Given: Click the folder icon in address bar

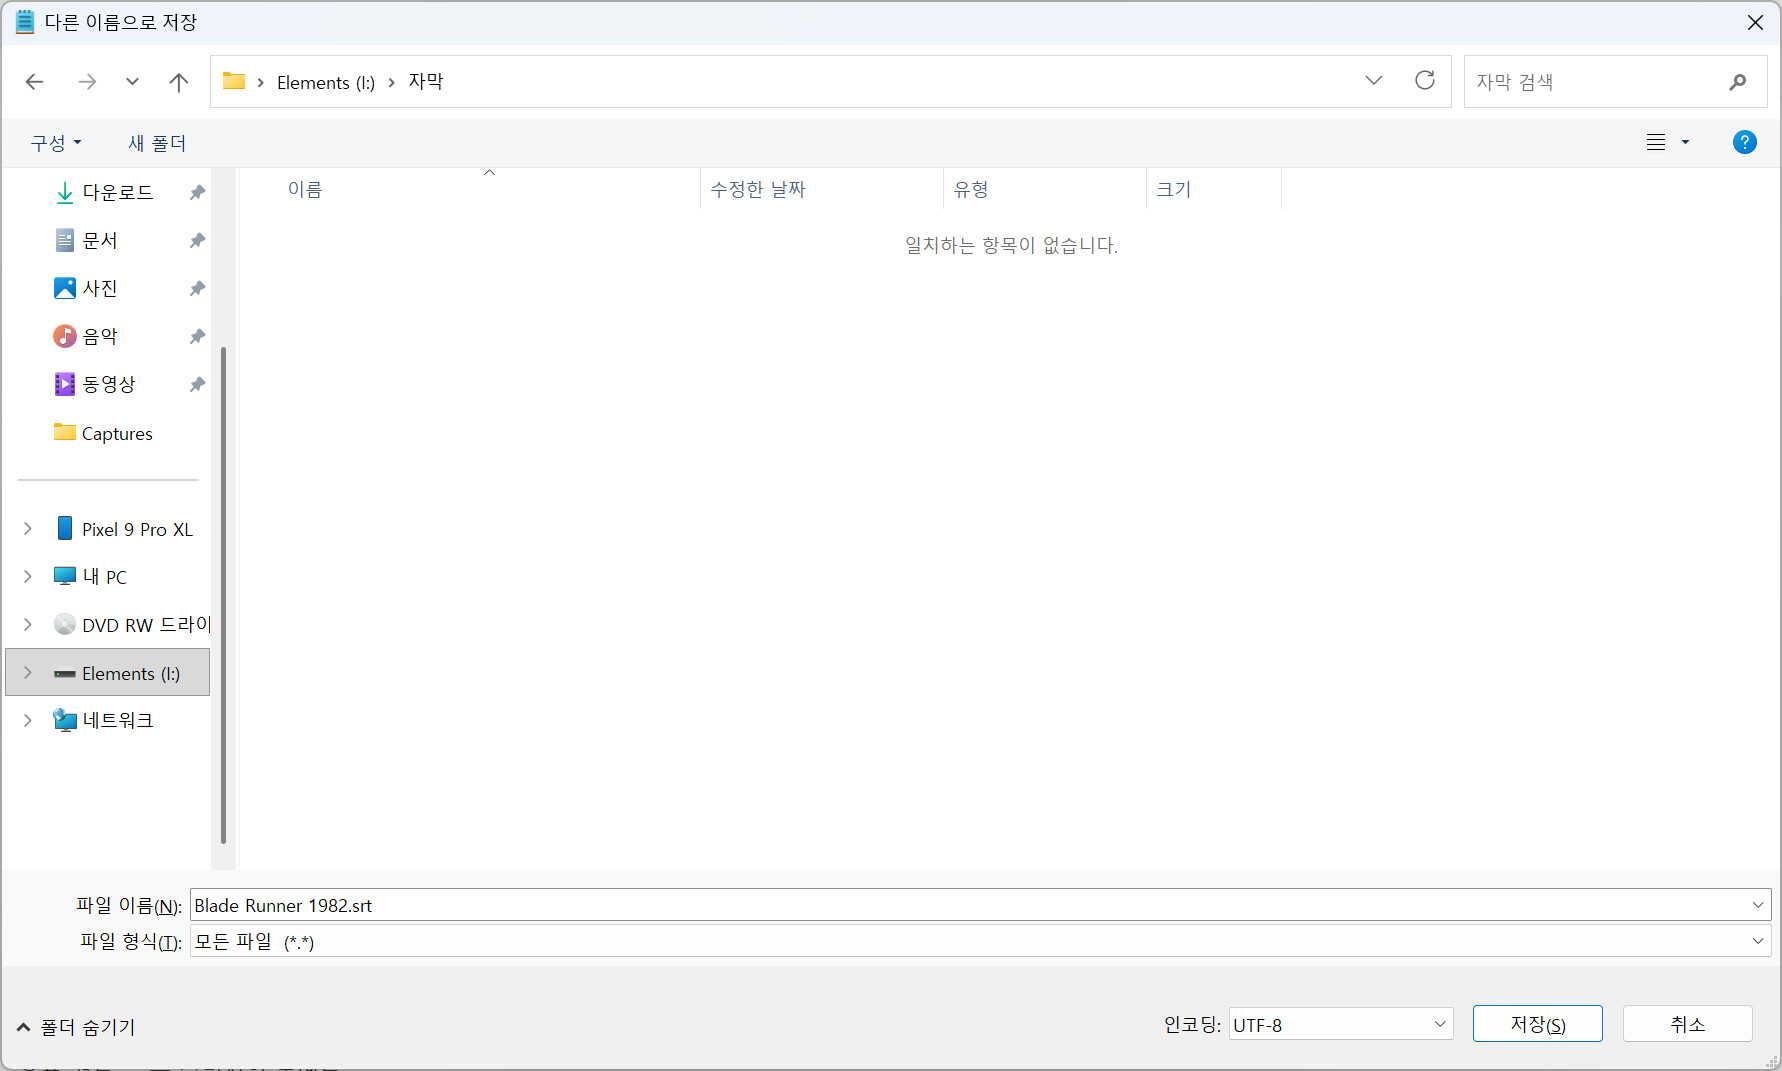Looking at the screenshot, I should coord(234,81).
